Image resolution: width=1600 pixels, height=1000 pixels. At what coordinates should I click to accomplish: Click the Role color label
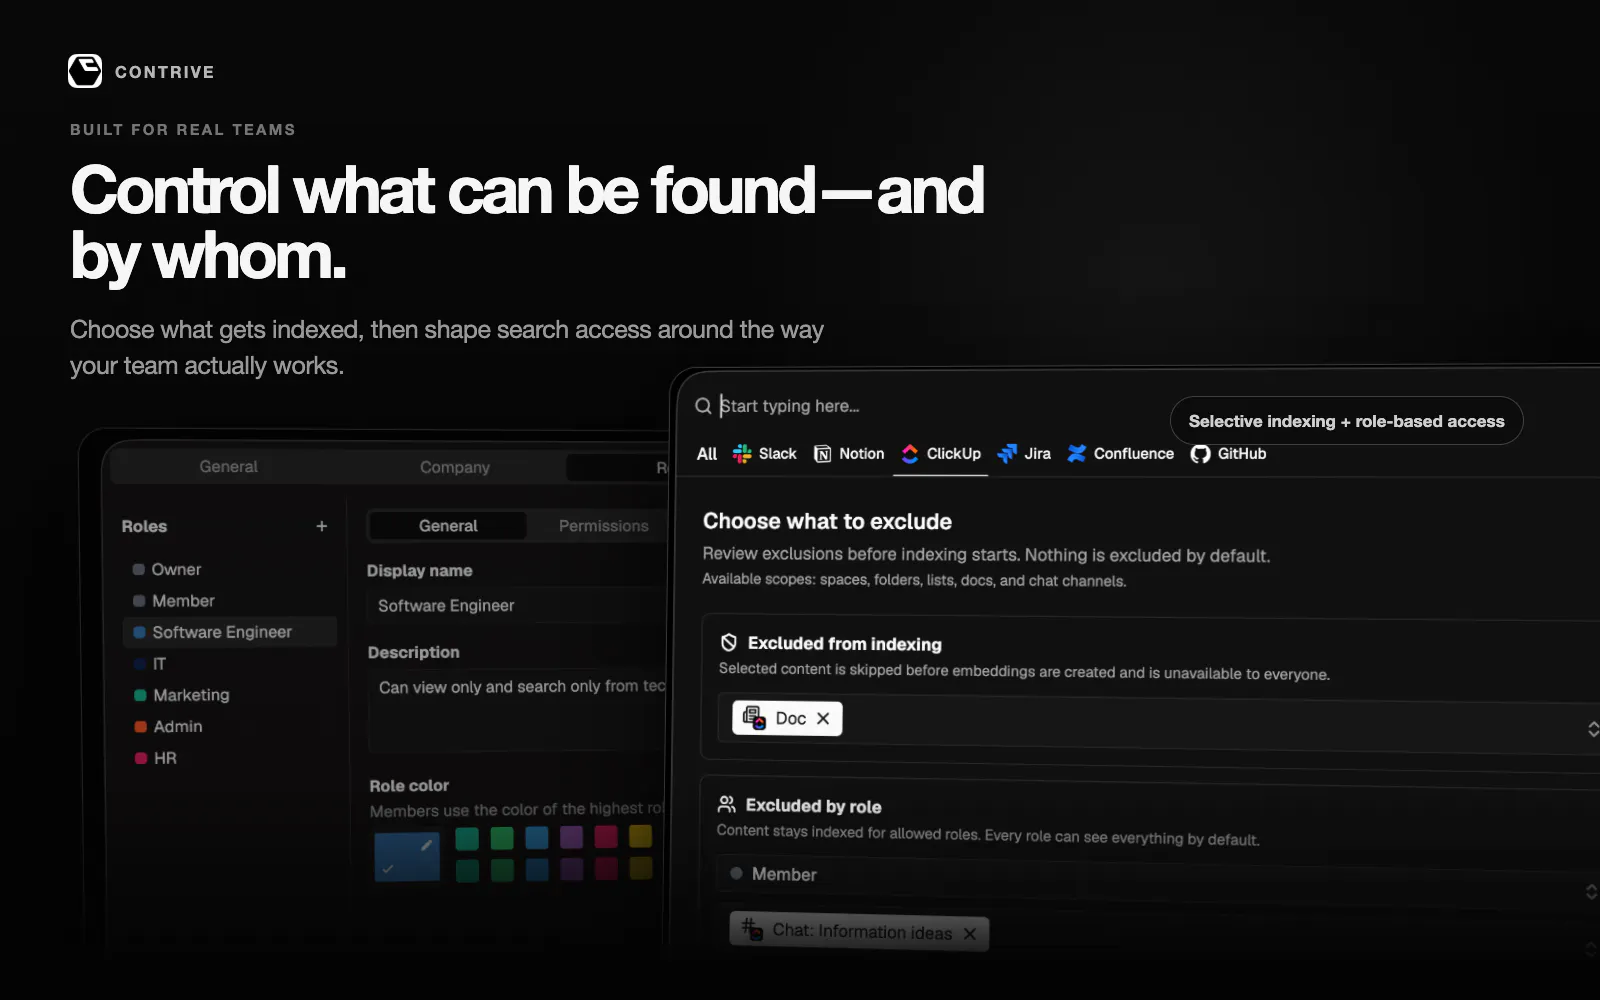click(409, 786)
